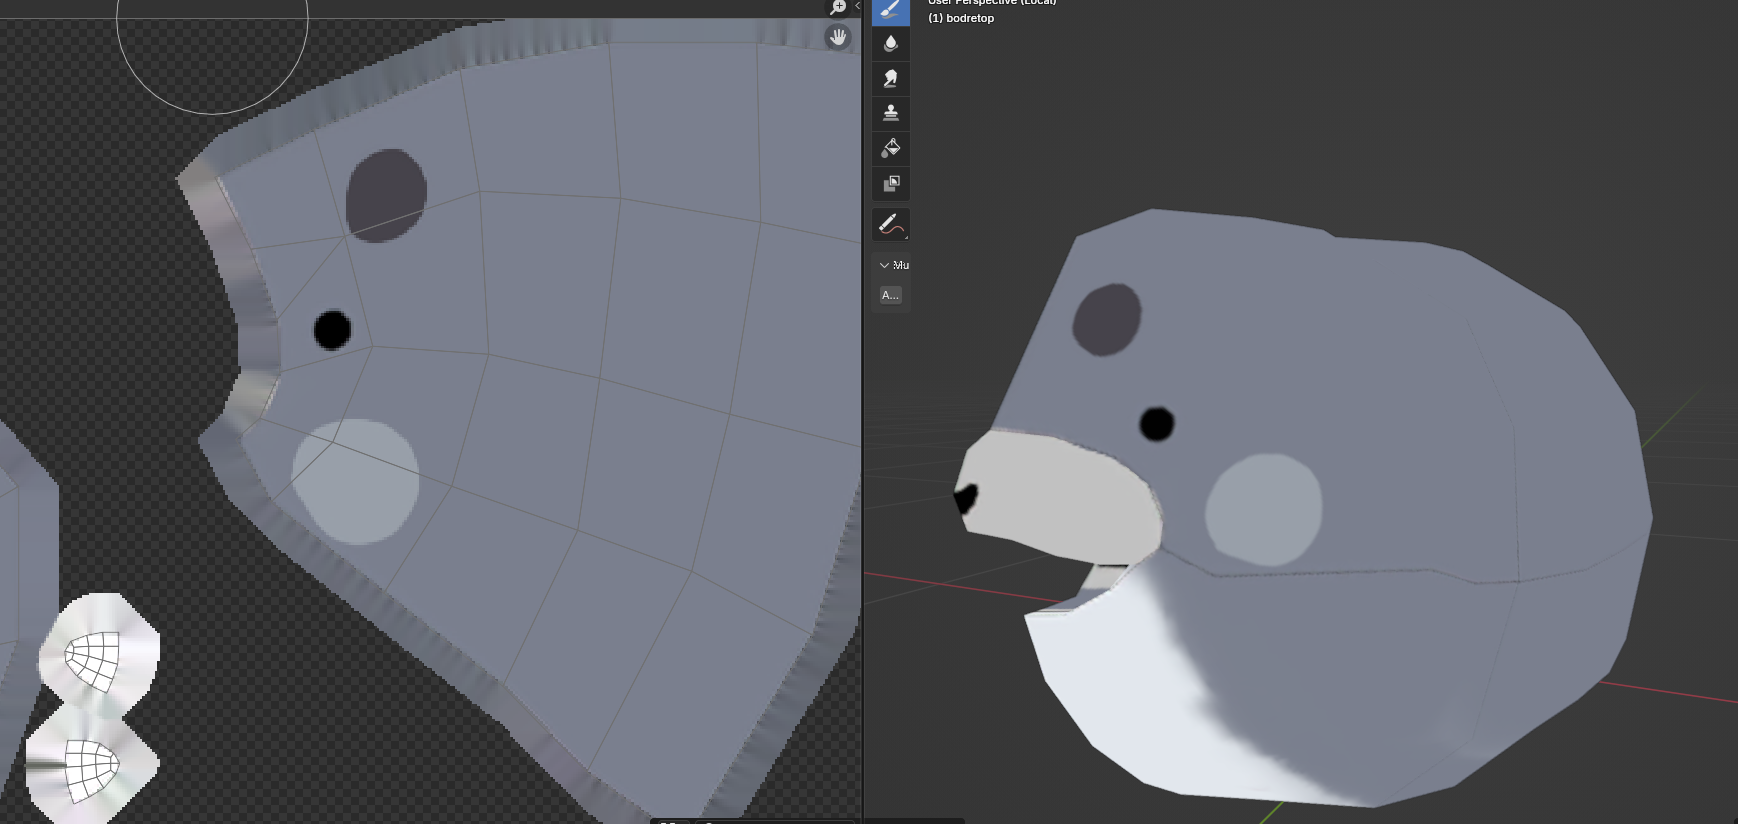Screen dimensions: 1738x824
Task: Select the Draw brush tool
Action: click(x=891, y=11)
